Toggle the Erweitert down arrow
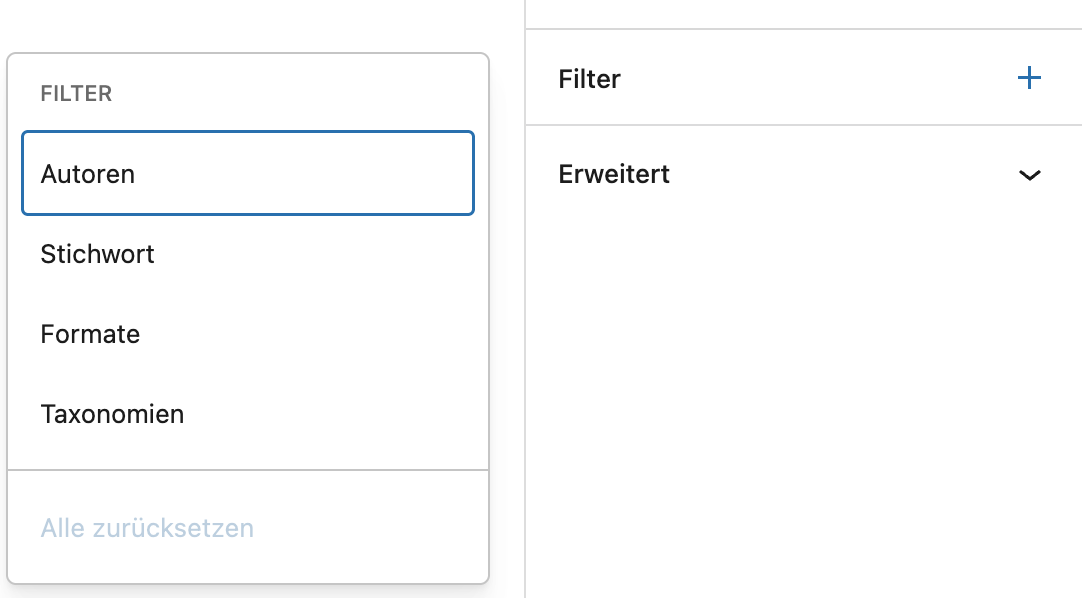1082x598 pixels. pyautogui.click(x=1029, y=175)
